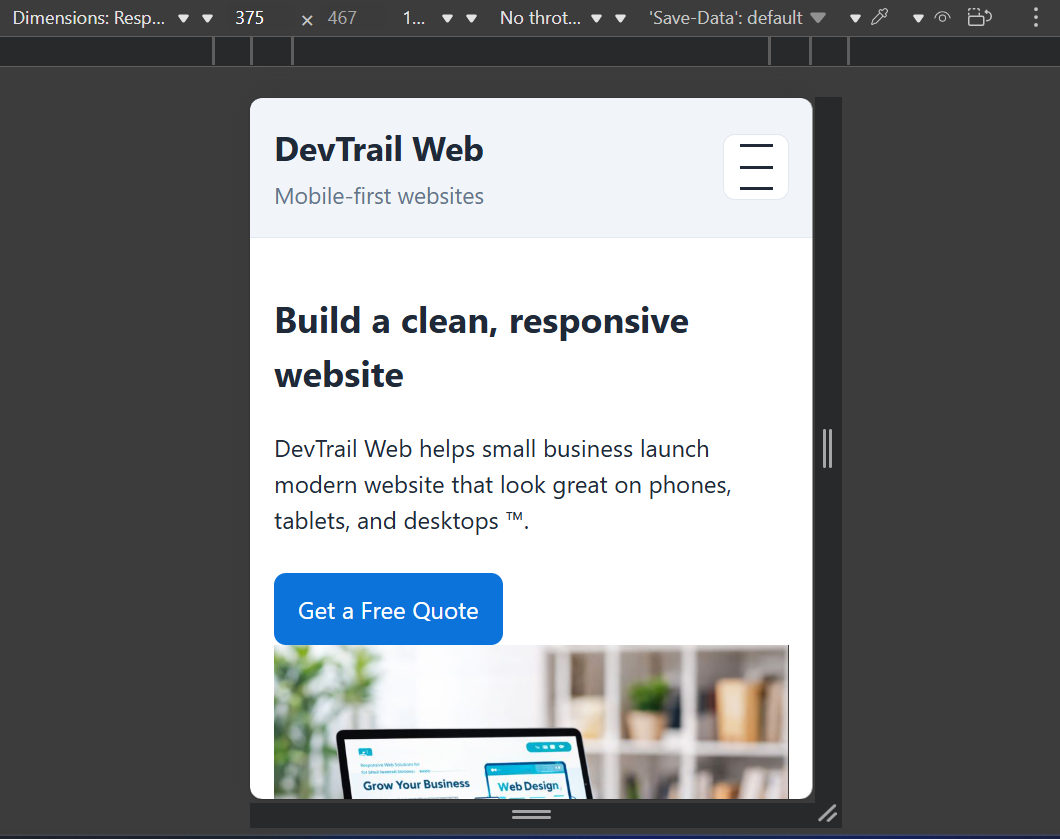Open the three-dot more options menu
The width and height of the screenshot is (1060, 839).
(1035, 18)
